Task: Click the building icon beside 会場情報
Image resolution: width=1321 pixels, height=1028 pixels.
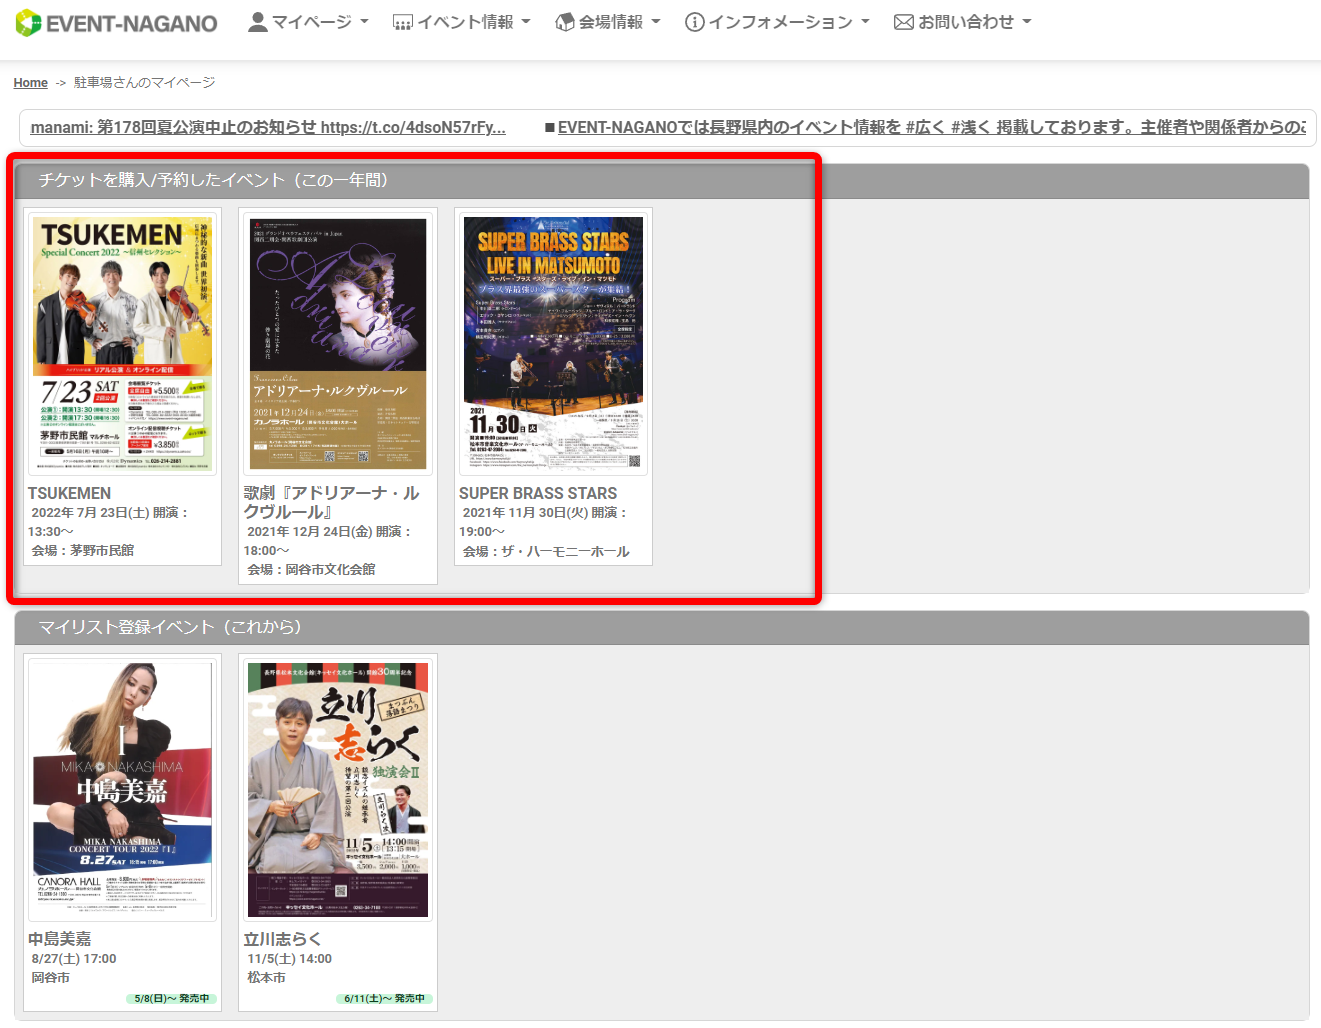Action: click(x=565, y=22)
